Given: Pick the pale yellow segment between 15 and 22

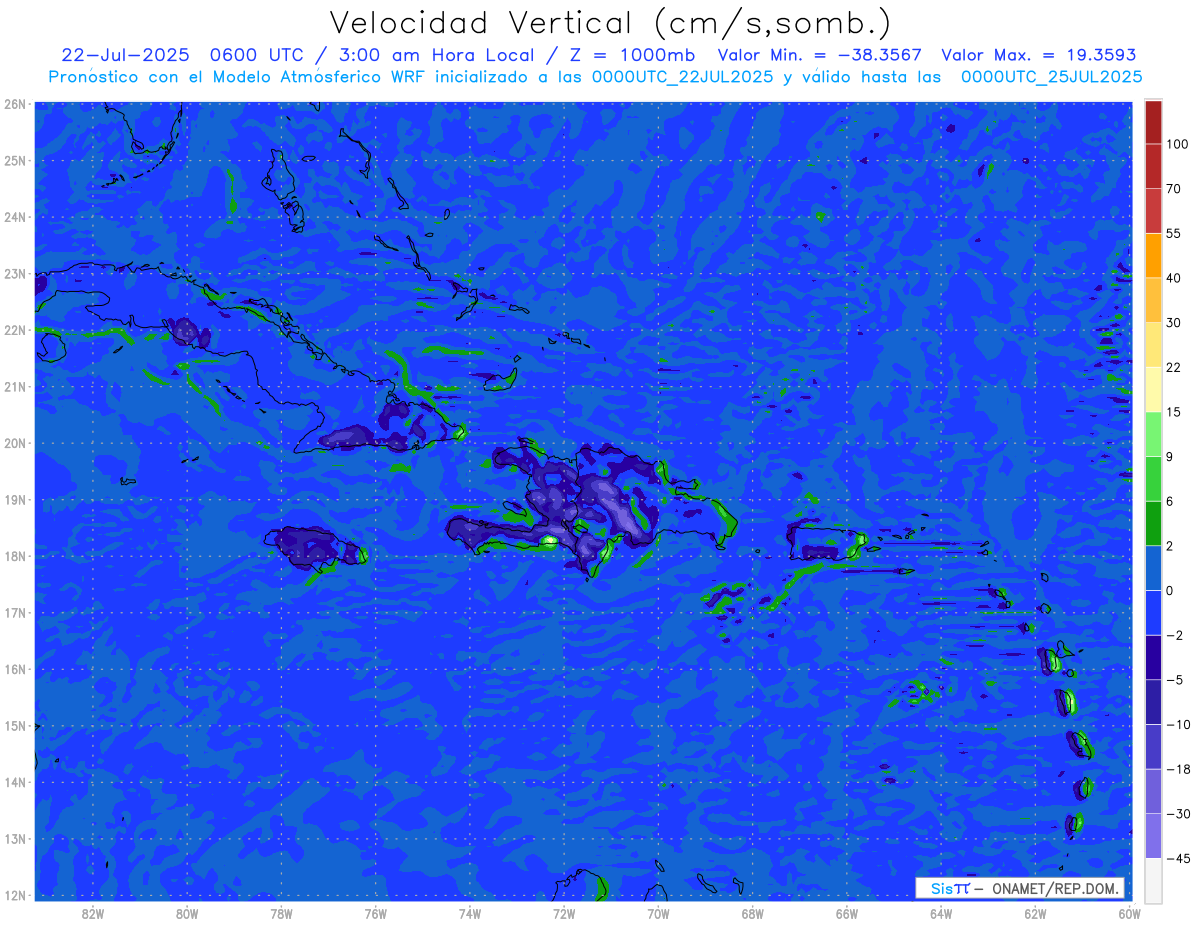Looking at the screenshot, I should click(1153, 389).
